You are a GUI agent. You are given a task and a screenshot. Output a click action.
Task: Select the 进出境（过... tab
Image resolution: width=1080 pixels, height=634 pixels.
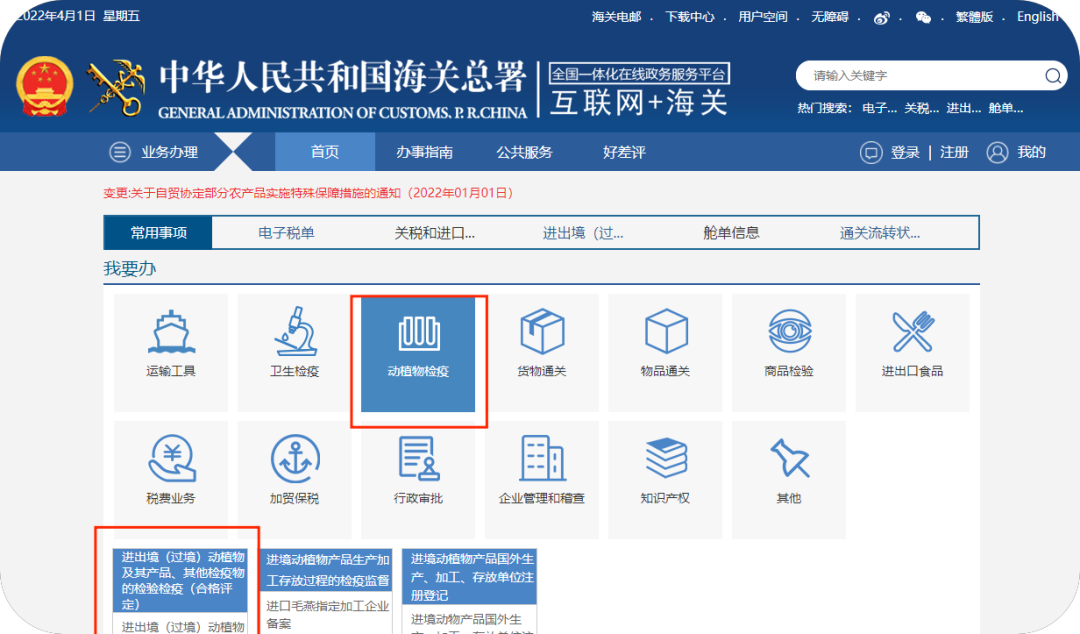click(x=583, y=233)
